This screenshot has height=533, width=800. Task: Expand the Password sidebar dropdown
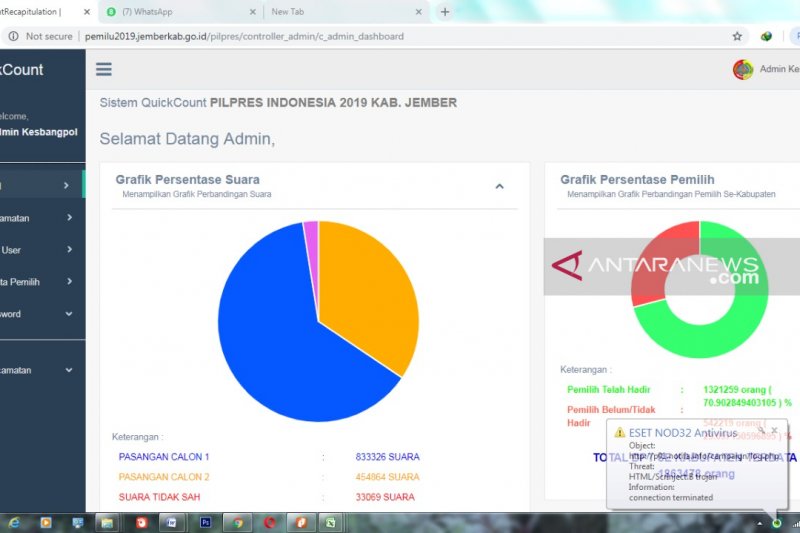point(69,314)
